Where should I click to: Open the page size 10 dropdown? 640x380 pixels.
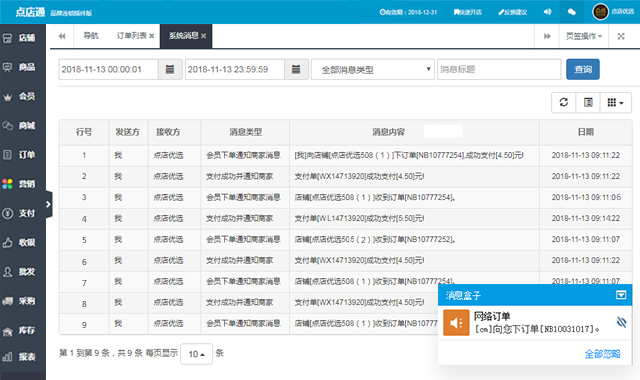click(x=196, y=354)
